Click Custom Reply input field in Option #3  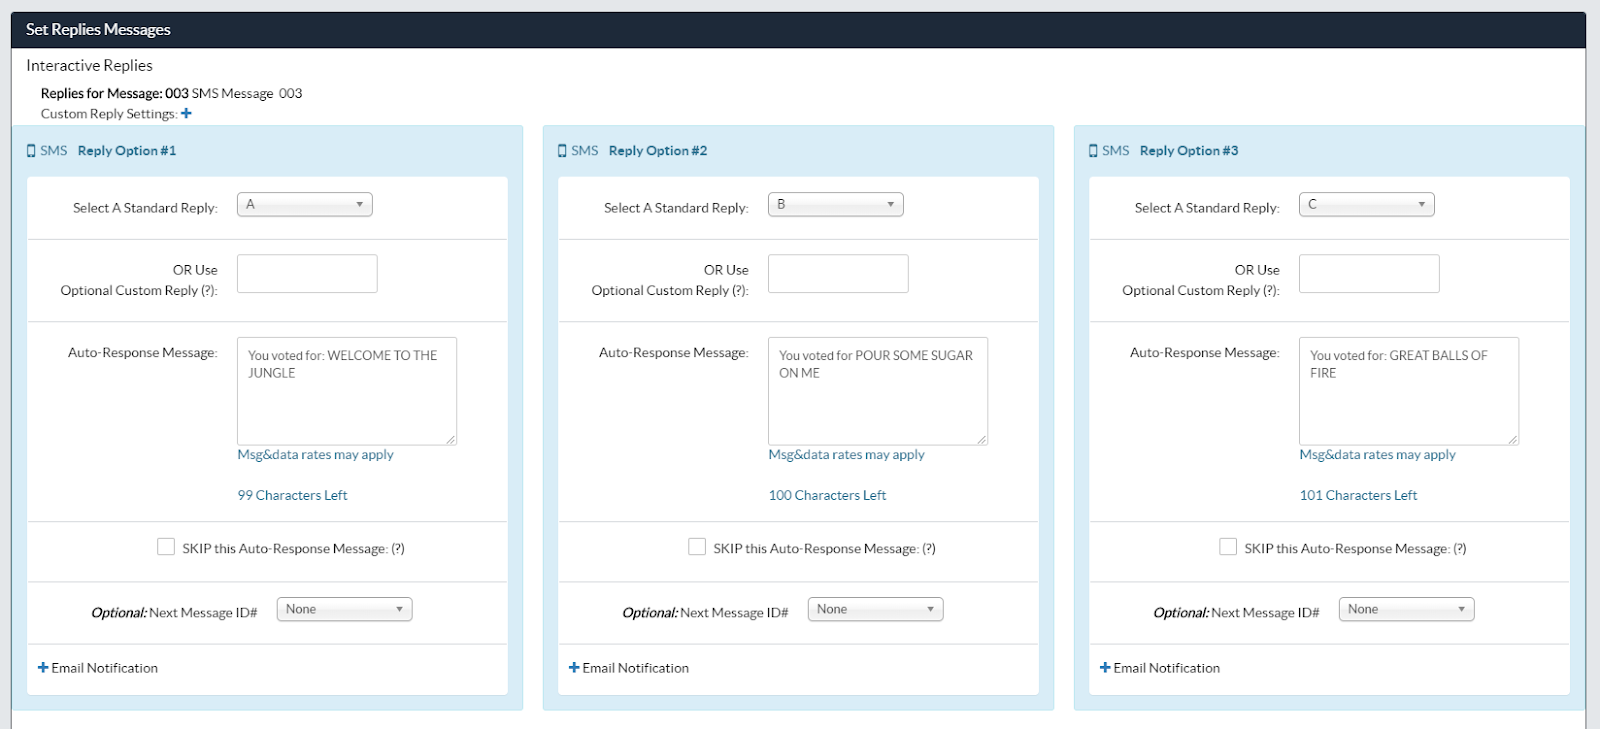[1369, 273]
